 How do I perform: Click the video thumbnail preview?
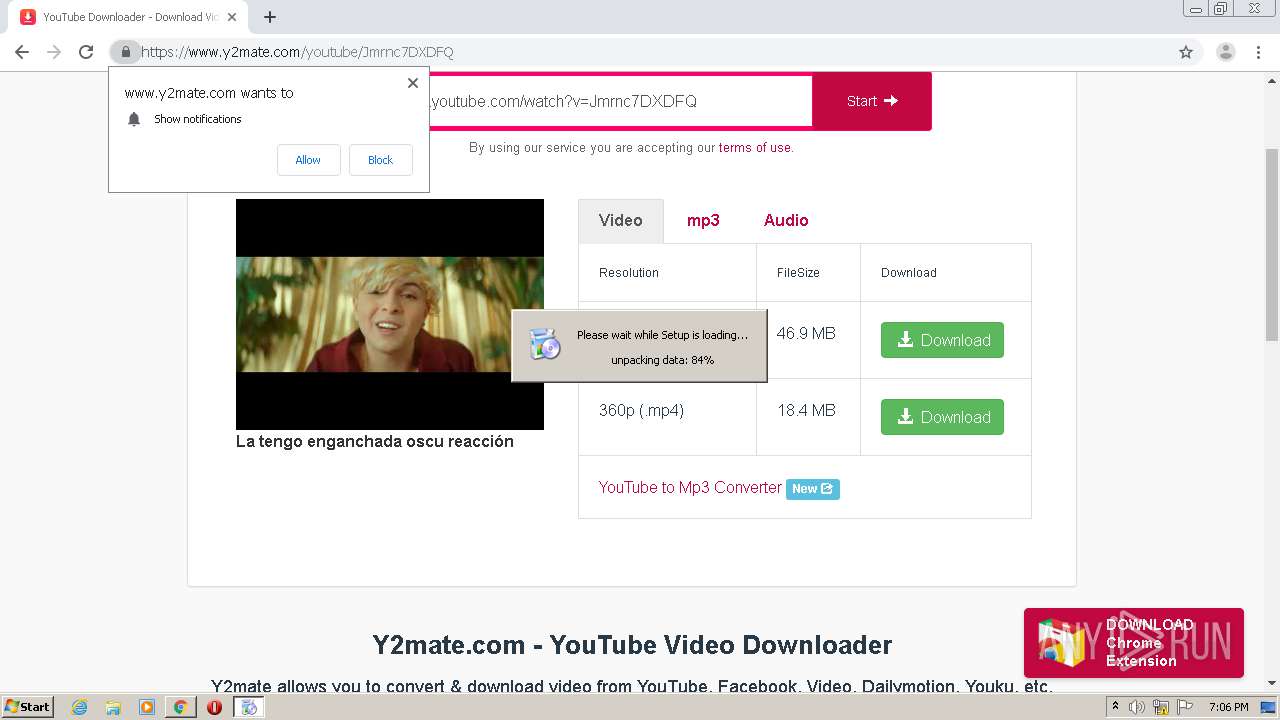(390, 314)
